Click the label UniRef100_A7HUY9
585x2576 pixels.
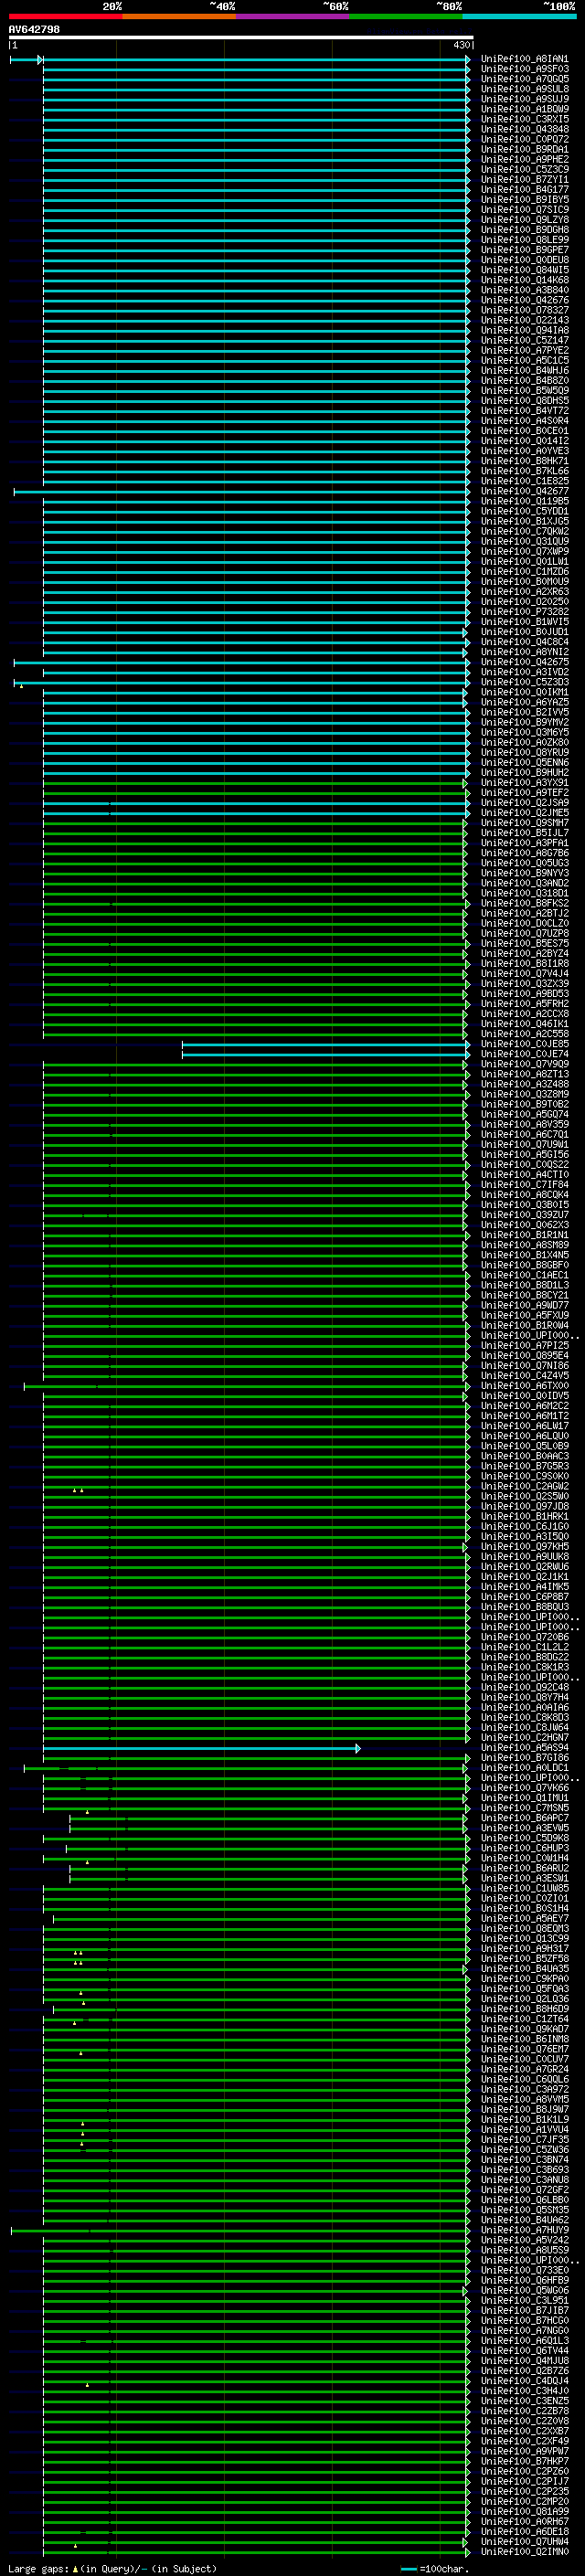click(524, 2229)
